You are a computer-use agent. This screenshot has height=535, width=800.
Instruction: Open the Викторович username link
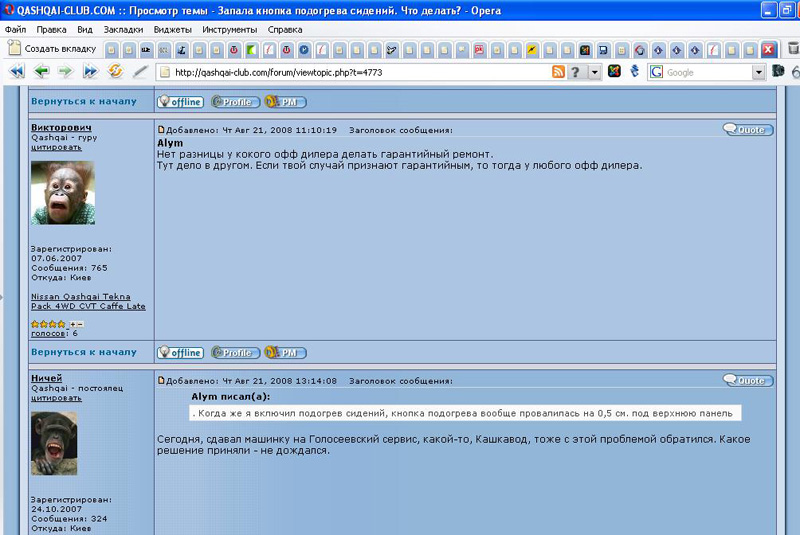(x=61, y=128)
